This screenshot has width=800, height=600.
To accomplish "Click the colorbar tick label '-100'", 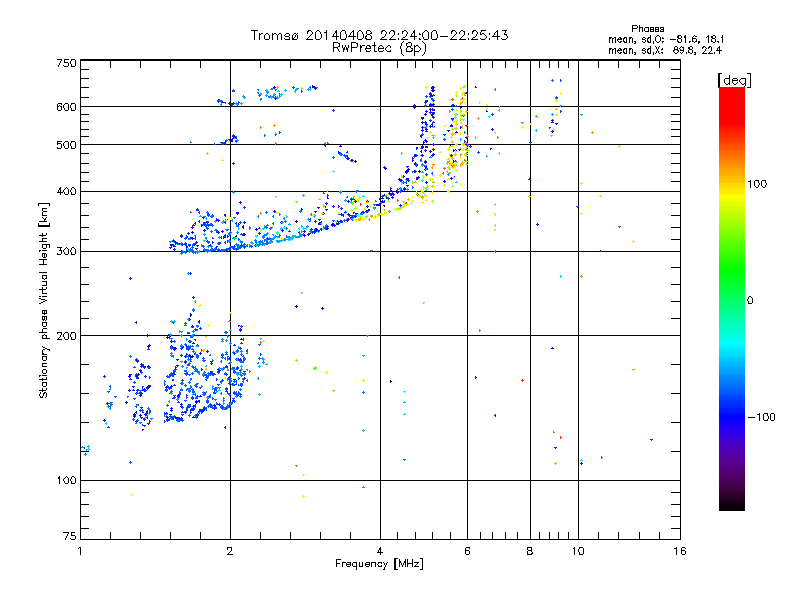I will (x=761, y=417).
